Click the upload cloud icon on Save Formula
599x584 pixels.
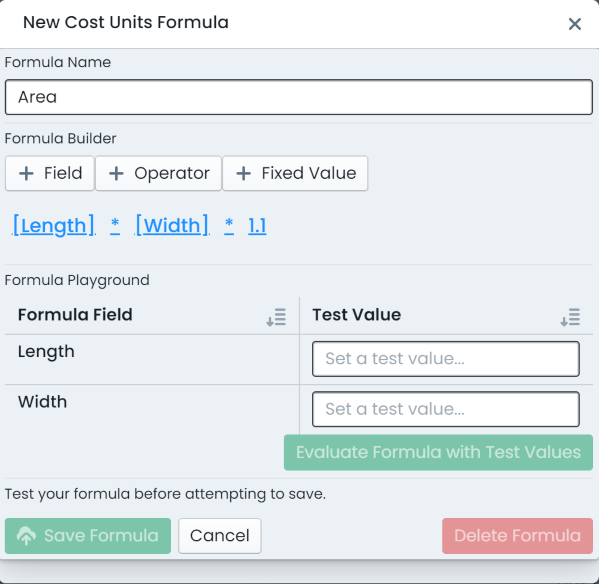(x=26, y=535)
